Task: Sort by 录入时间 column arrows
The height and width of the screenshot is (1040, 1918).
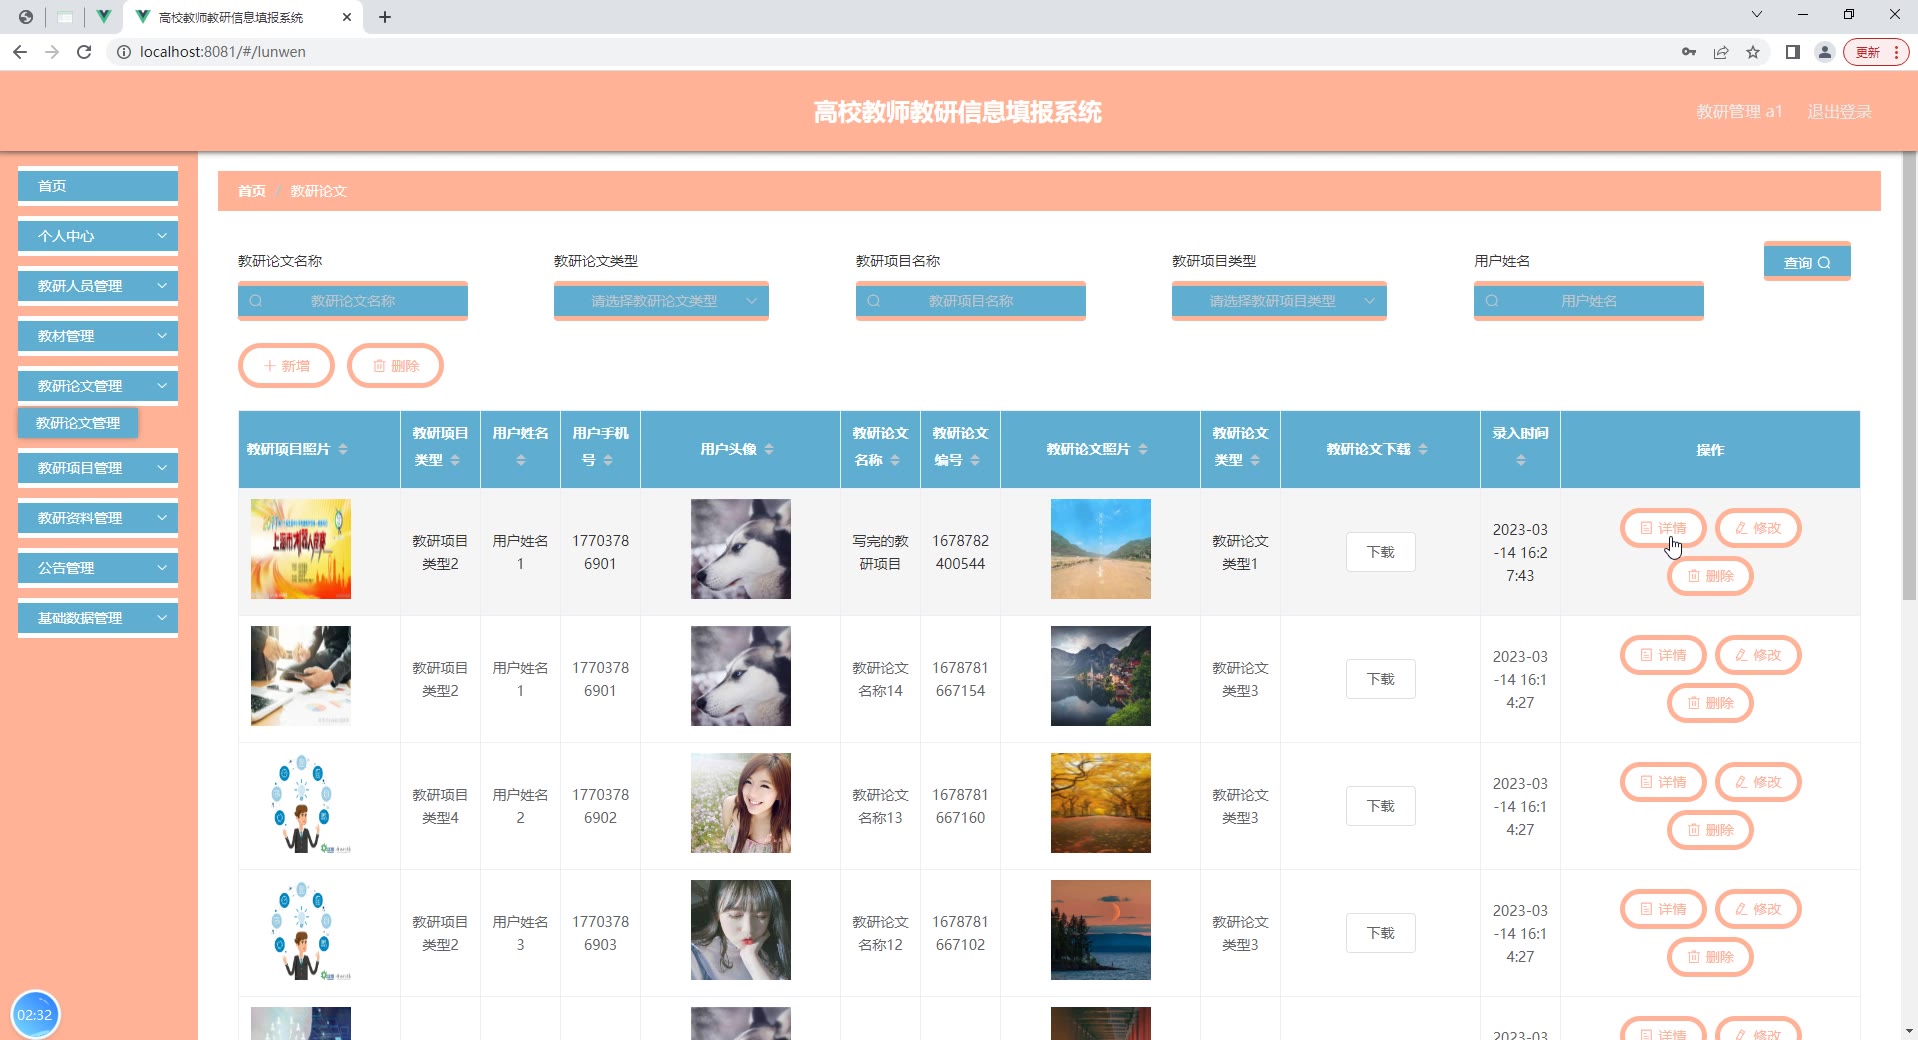Action: point(1521,460)
